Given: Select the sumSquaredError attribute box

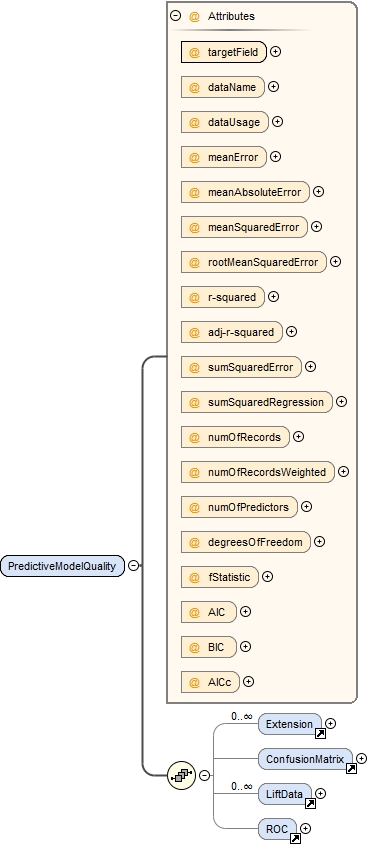Looking at the screenshot, I should [x=242, y=368].
